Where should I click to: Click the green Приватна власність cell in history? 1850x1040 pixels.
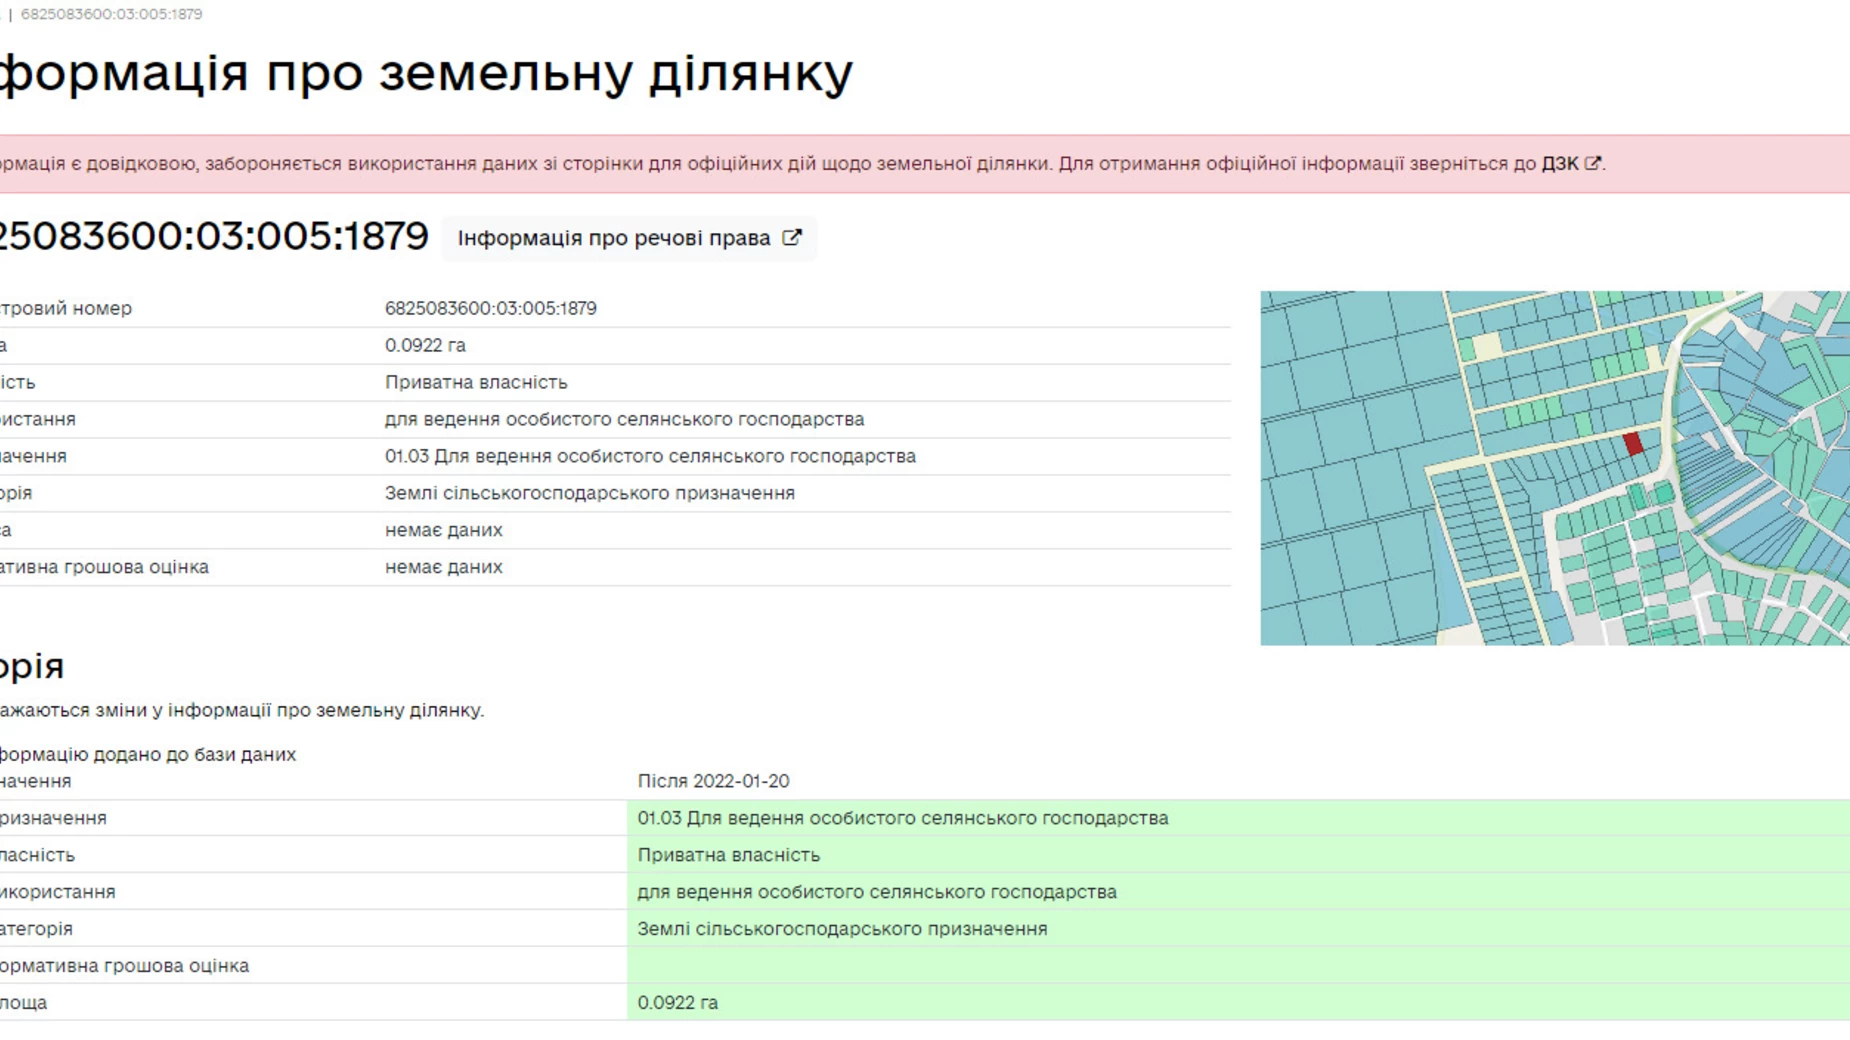728,855
